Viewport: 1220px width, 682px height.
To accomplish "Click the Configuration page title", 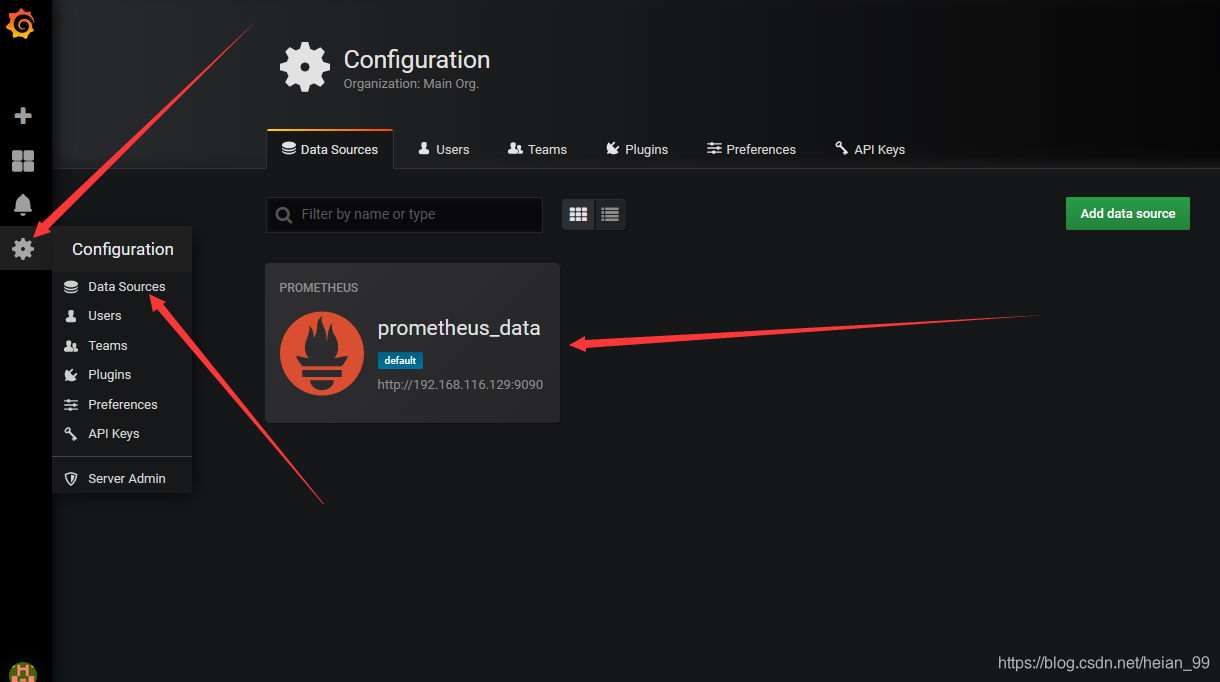I will pyautogui.click(x=417, y=59).
